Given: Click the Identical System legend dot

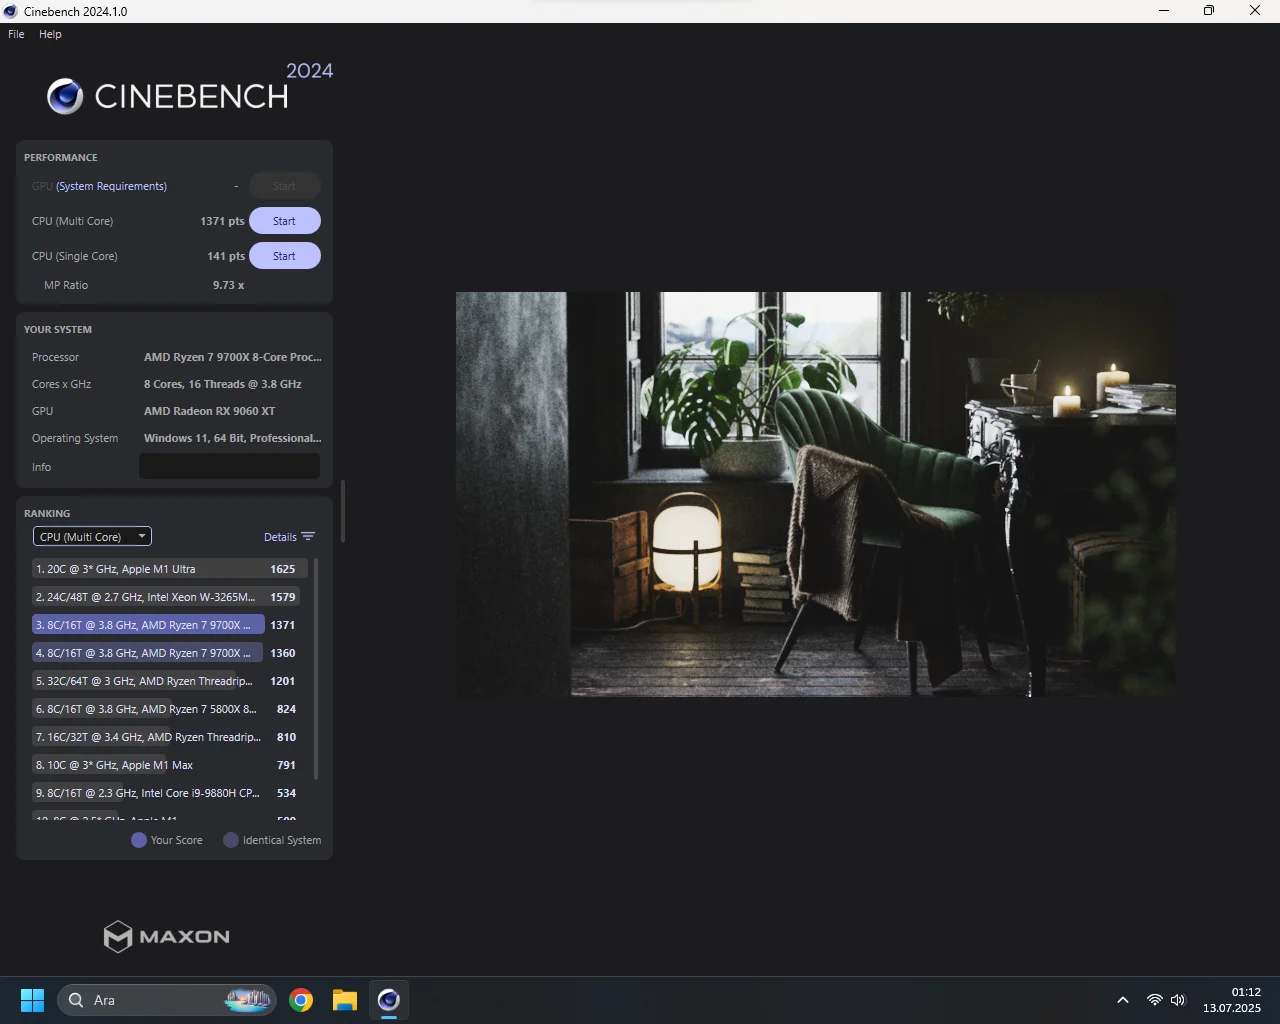Looking at the screenshot, I should coord(231,840).
